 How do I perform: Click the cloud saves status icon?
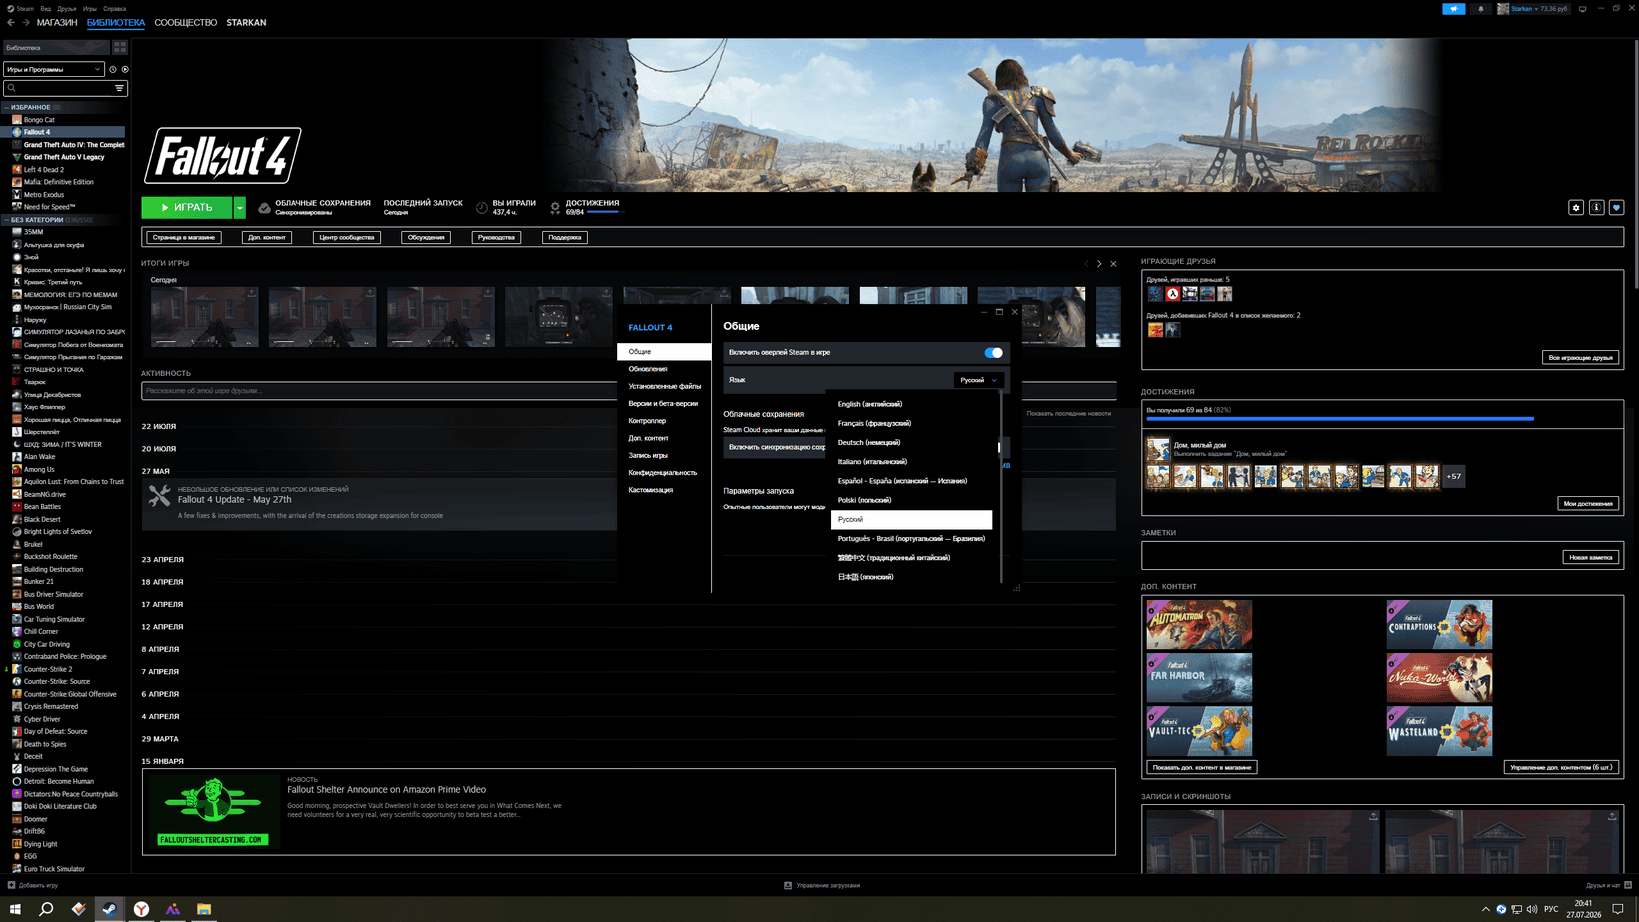pos(264,207)
